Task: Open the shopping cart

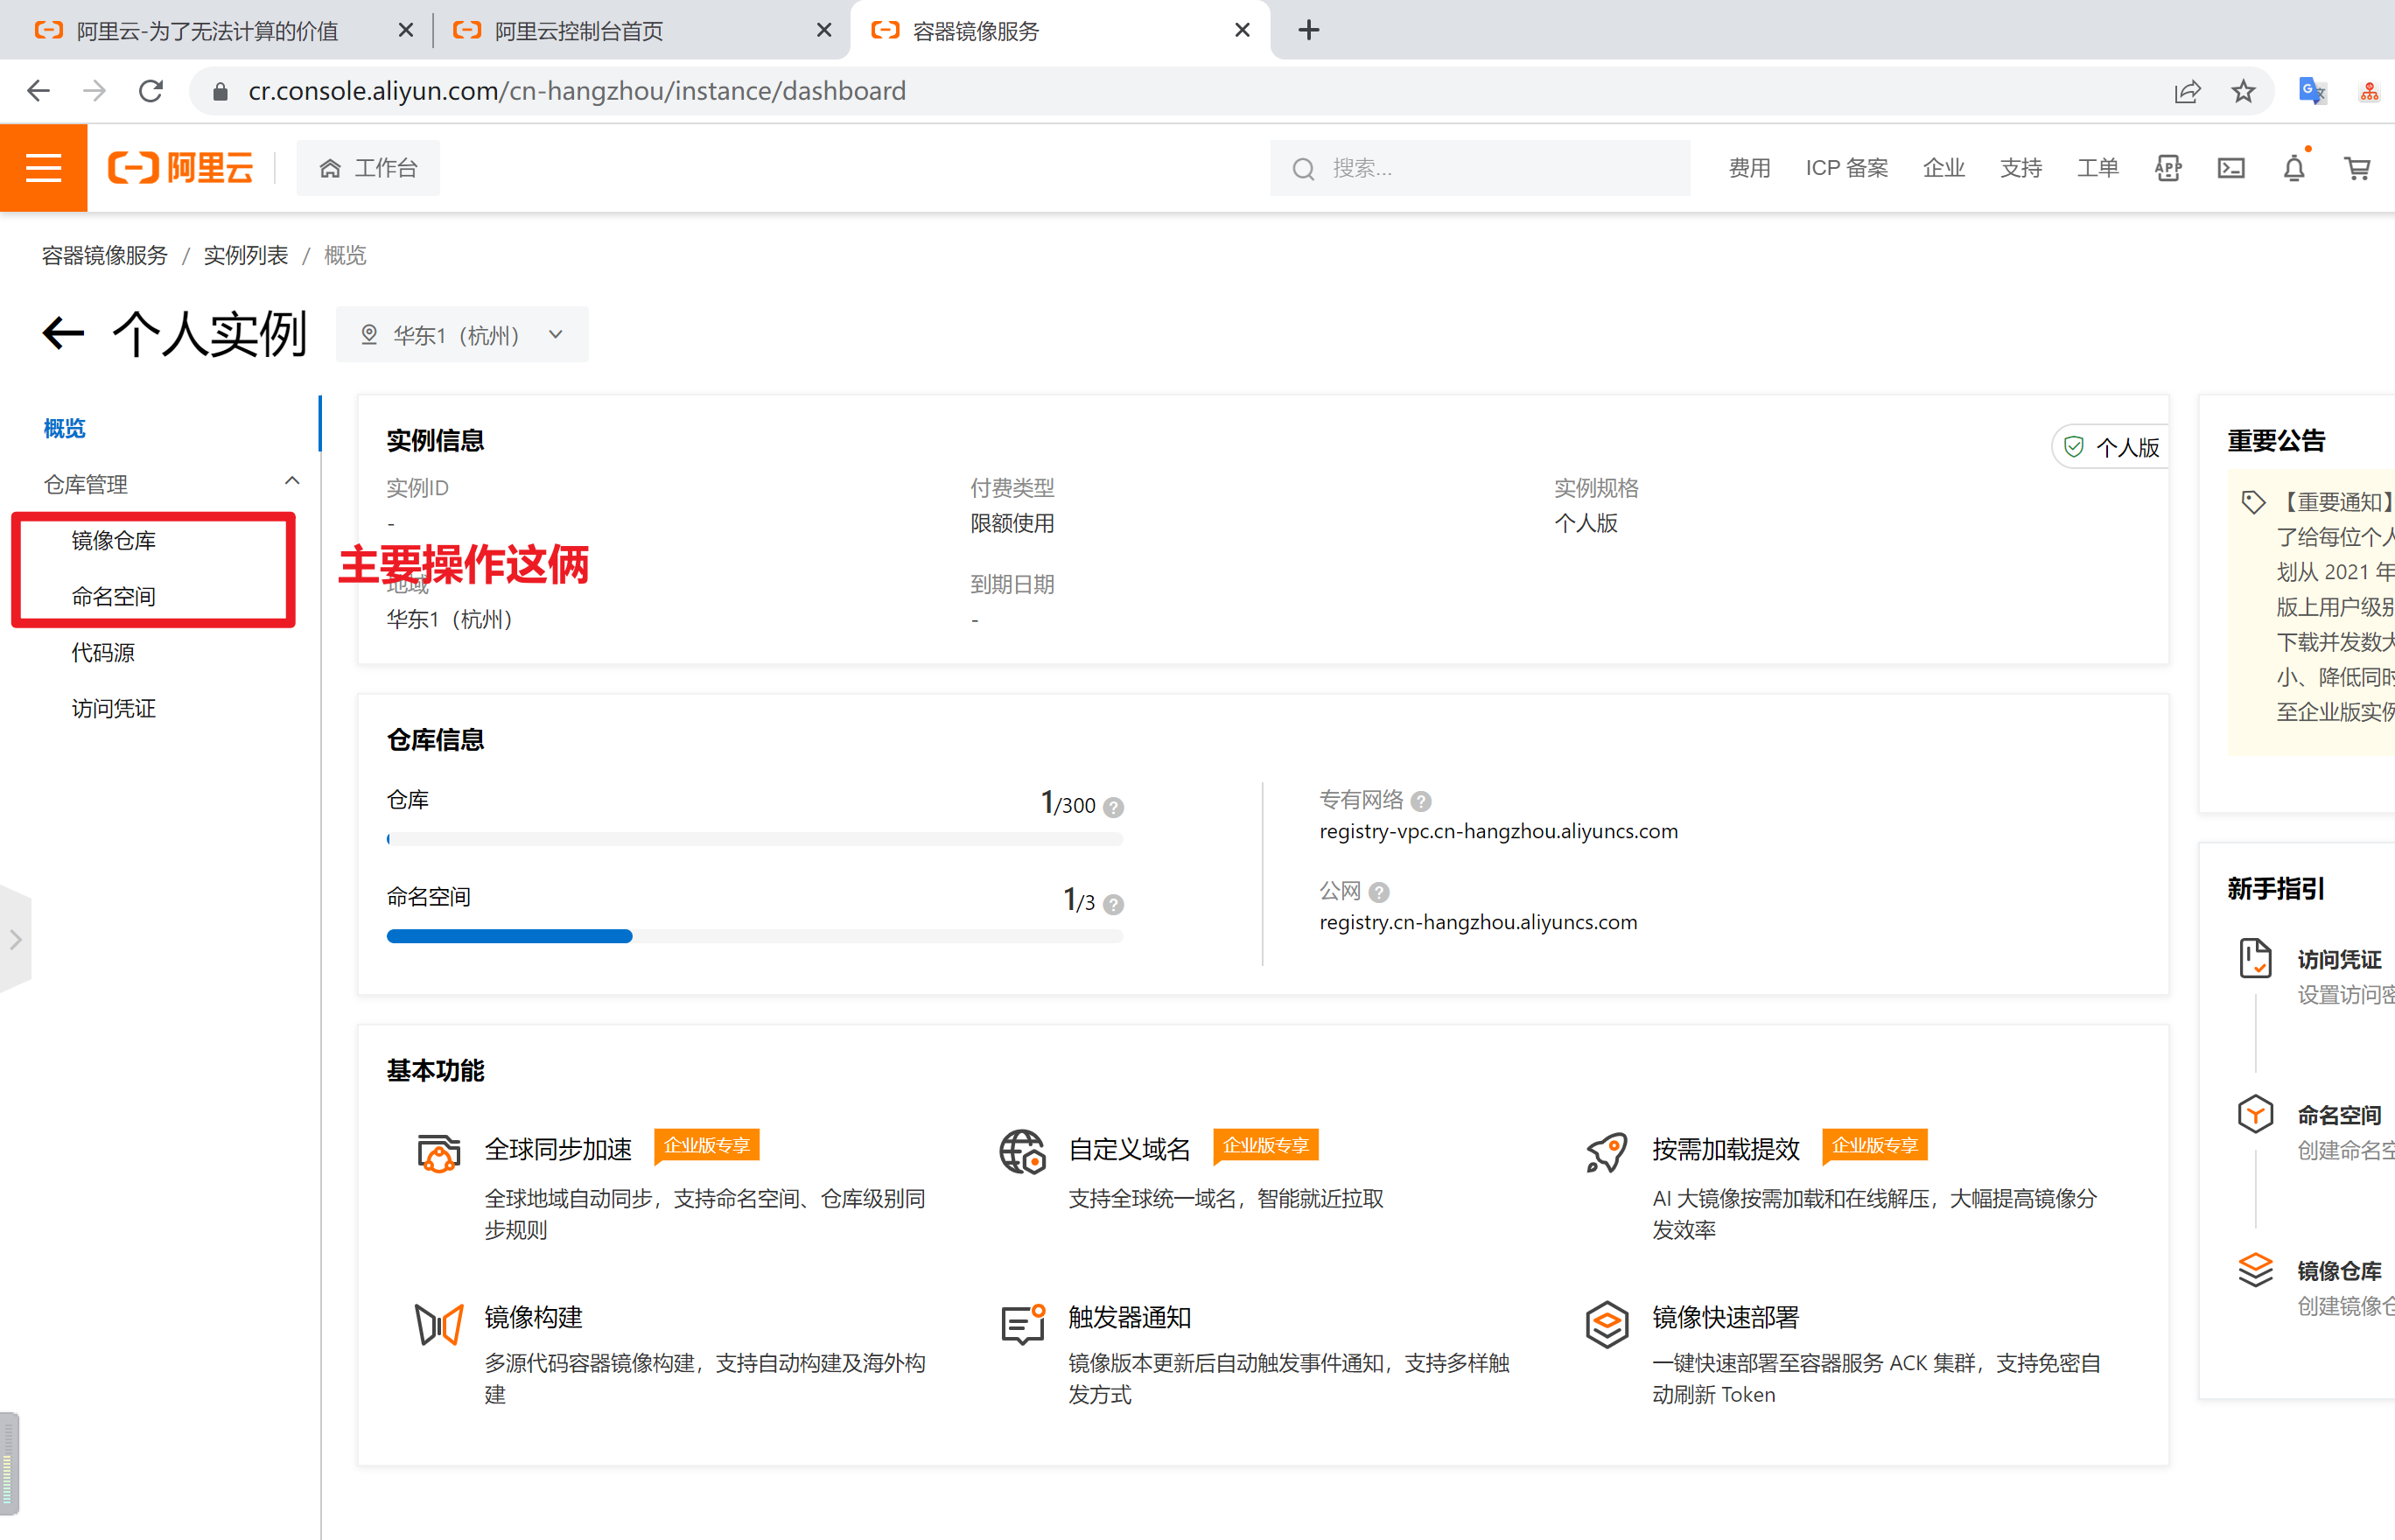Action: click(2357, 168)
